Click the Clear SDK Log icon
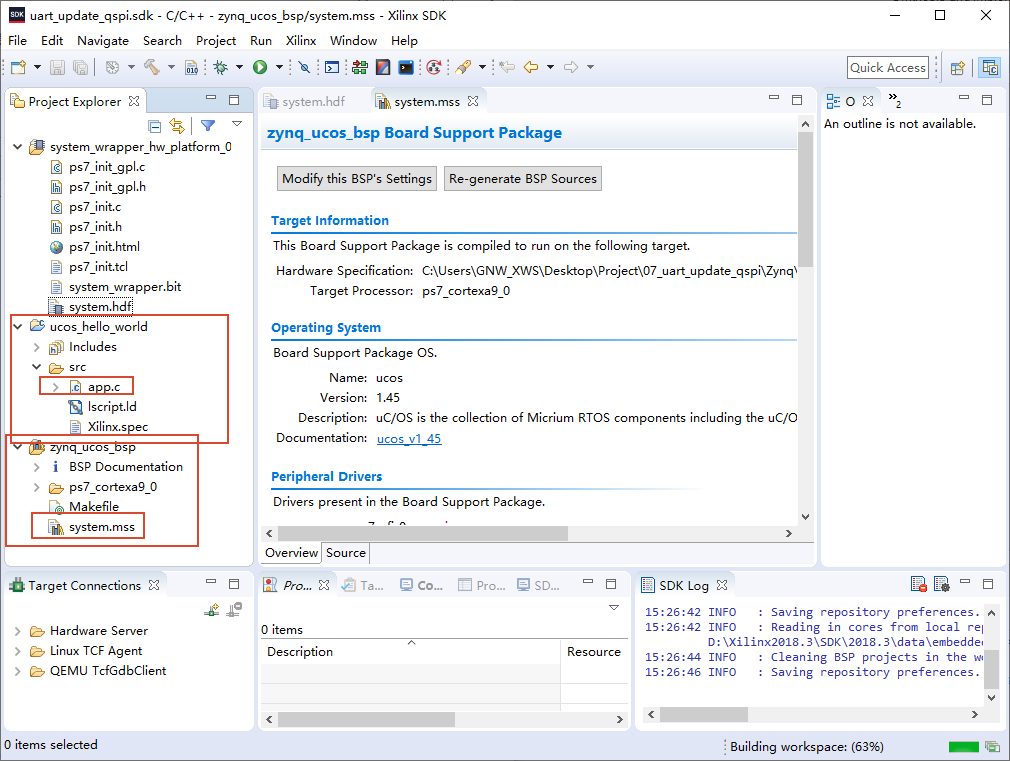The image size is (1010, 761). coord(919,584)
